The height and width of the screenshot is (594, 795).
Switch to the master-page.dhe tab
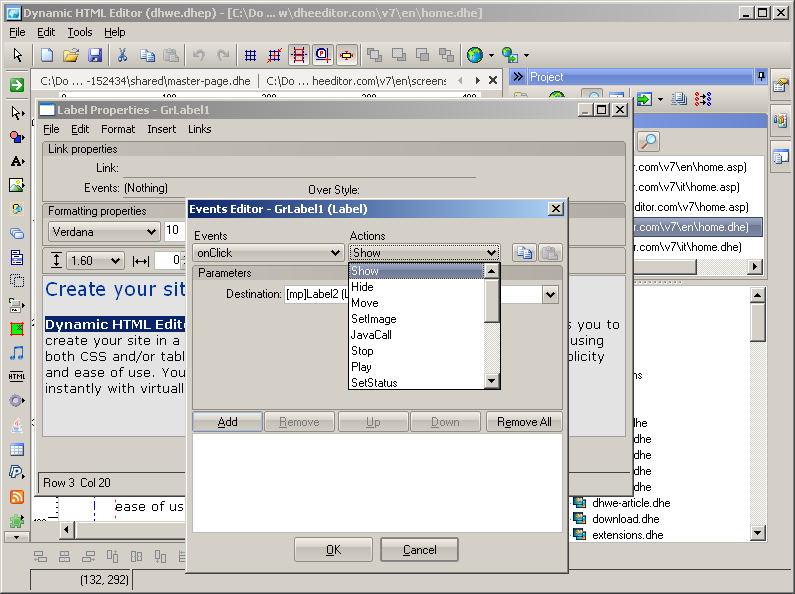click(x=146, y=81)
